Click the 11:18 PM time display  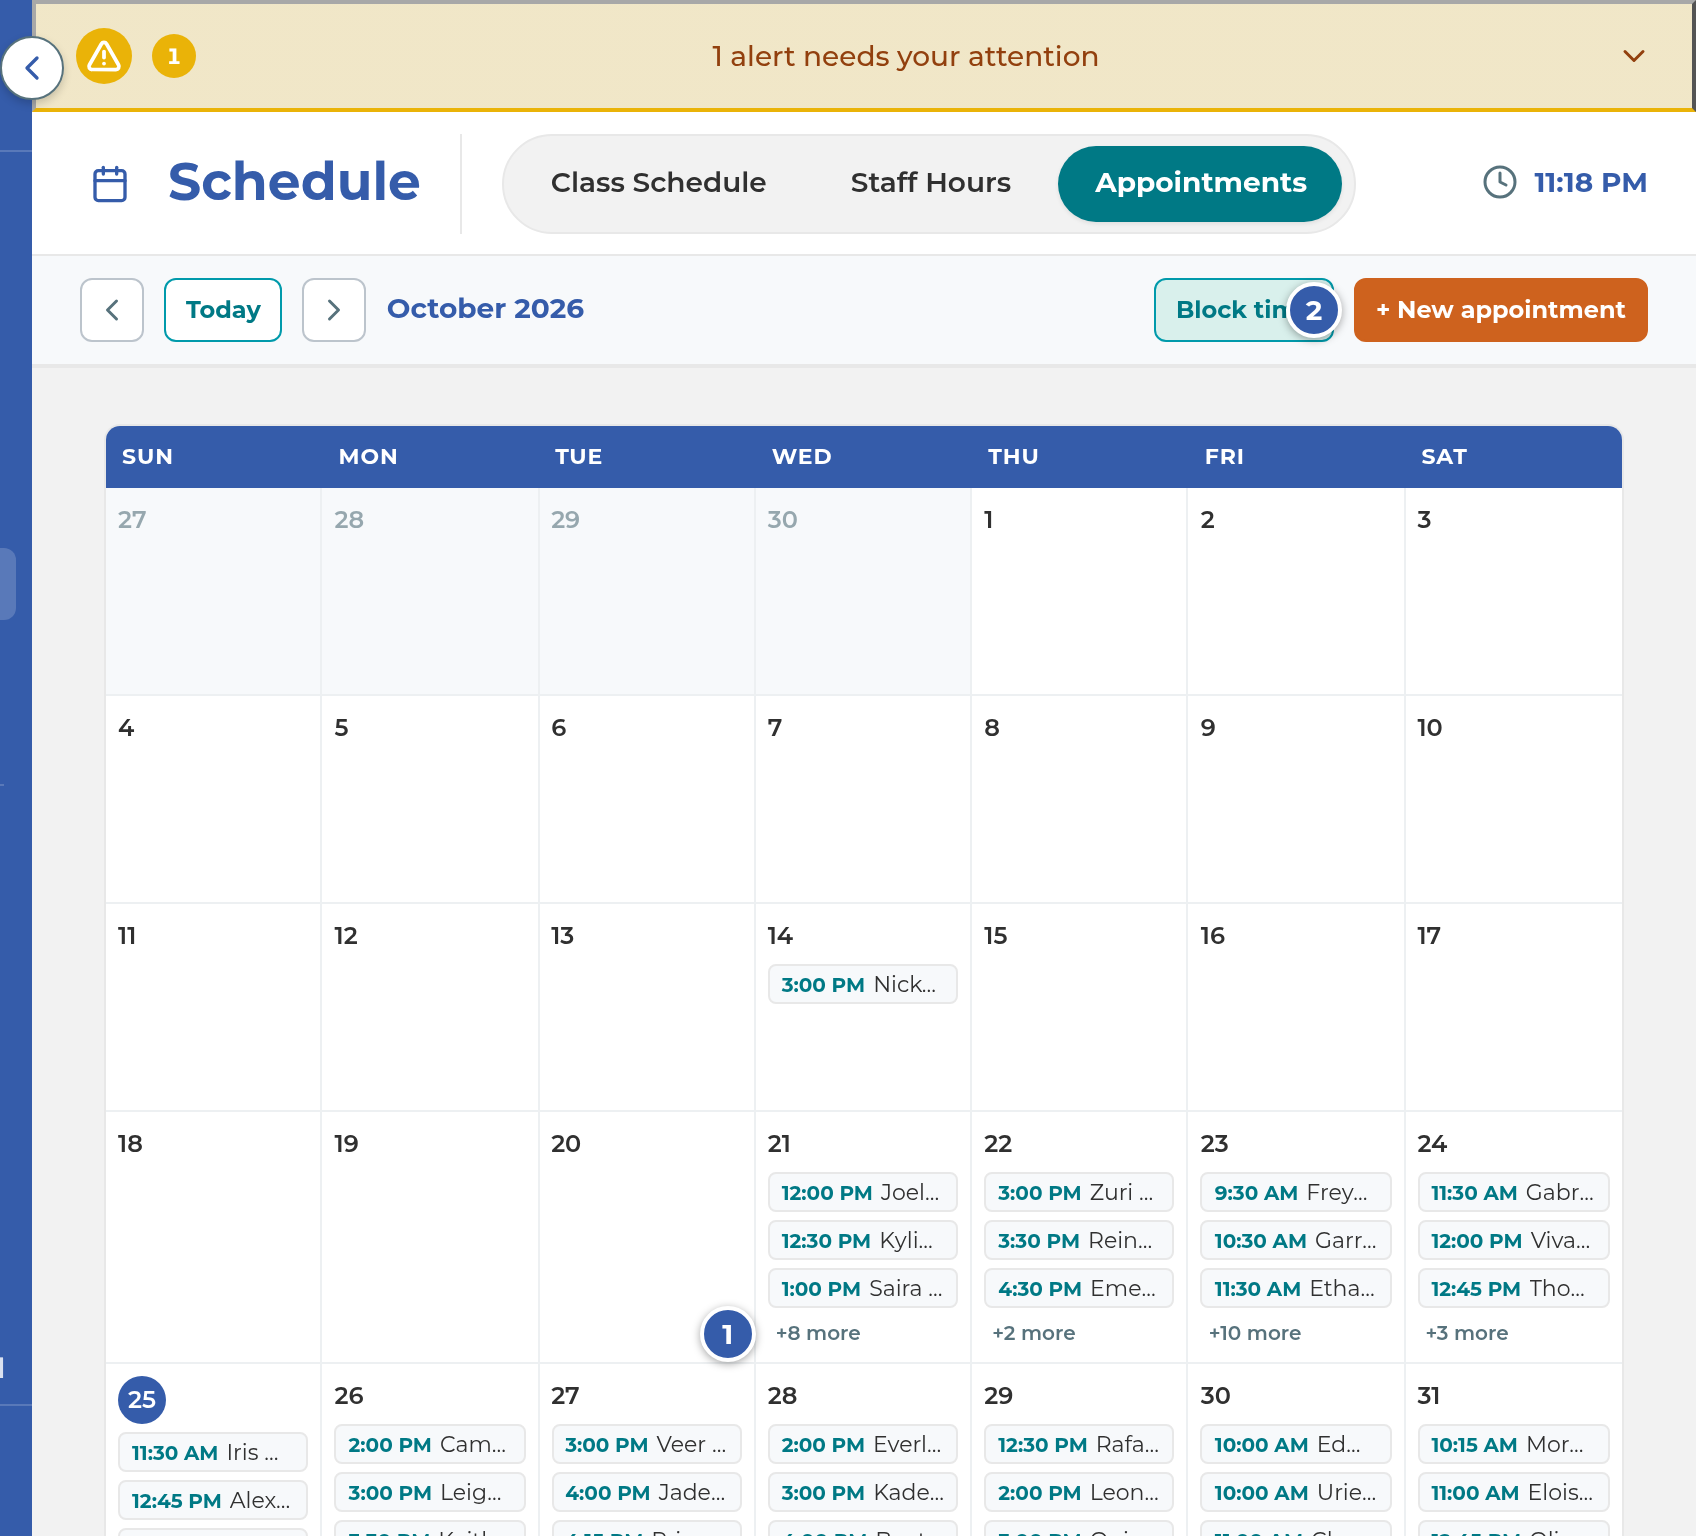[1590, 182]
